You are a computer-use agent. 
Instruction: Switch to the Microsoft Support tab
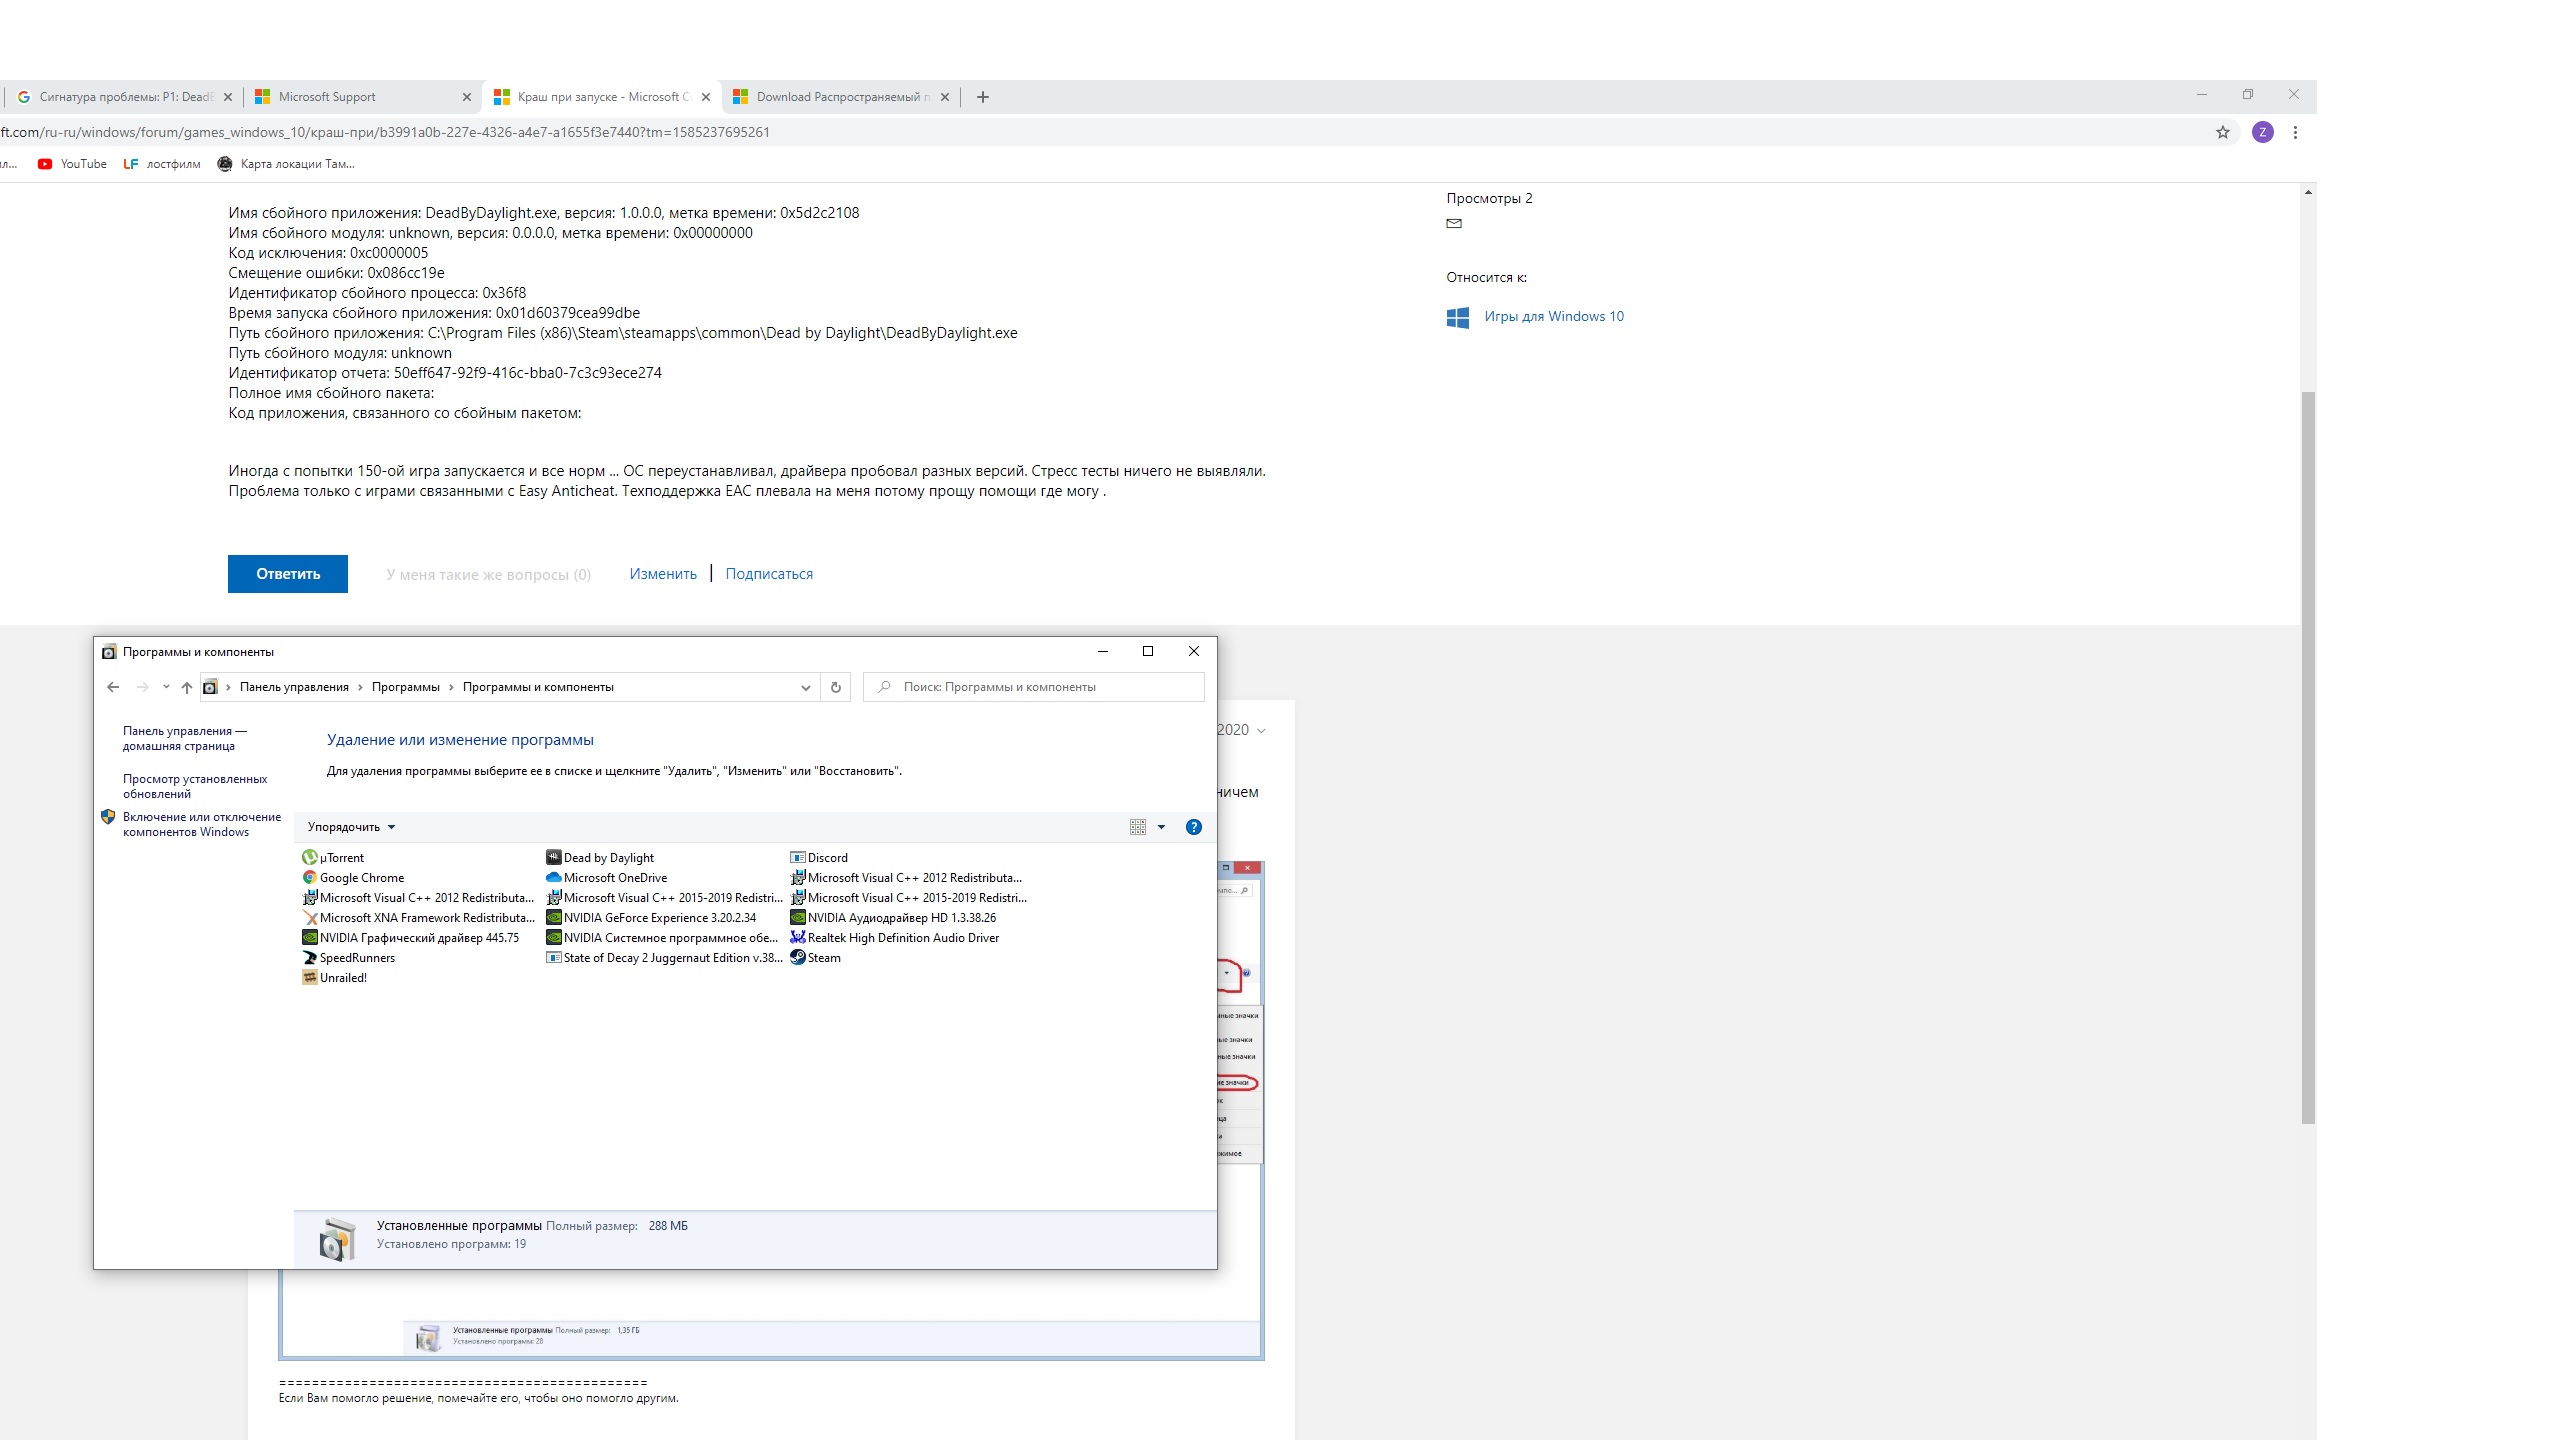(360, 97)
